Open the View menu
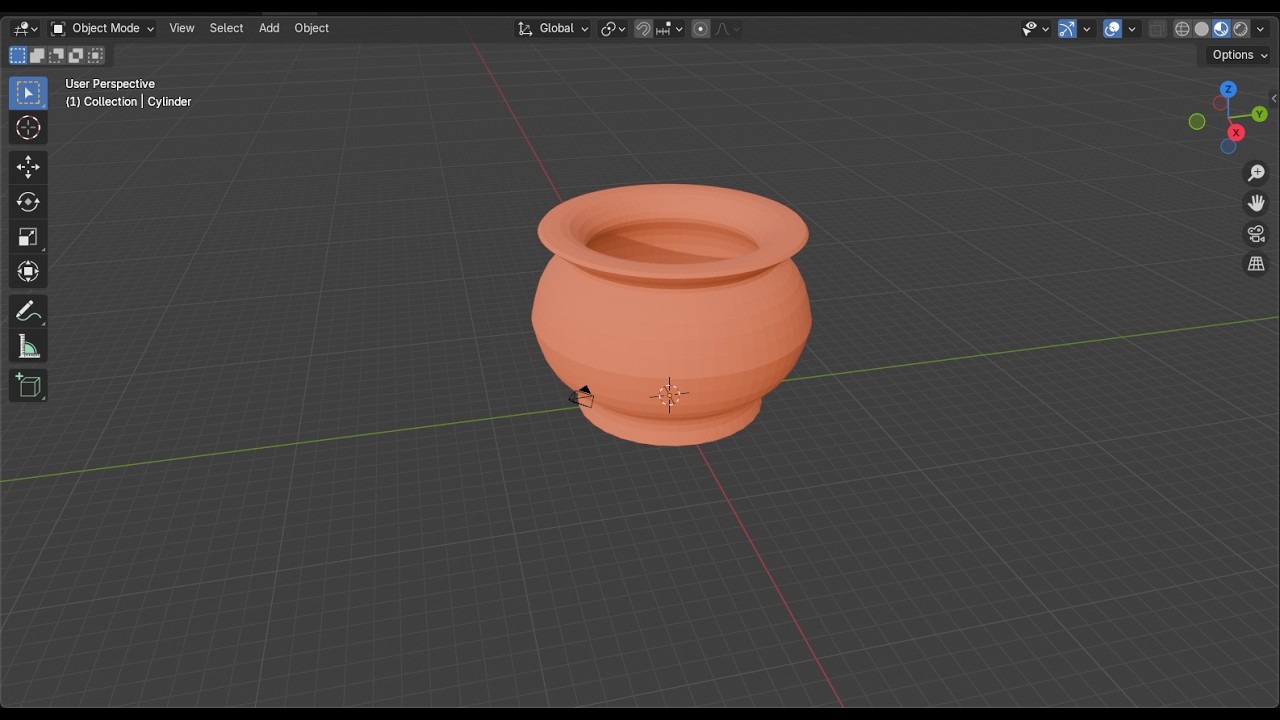The image size is (1280, 720). point(182,28)
